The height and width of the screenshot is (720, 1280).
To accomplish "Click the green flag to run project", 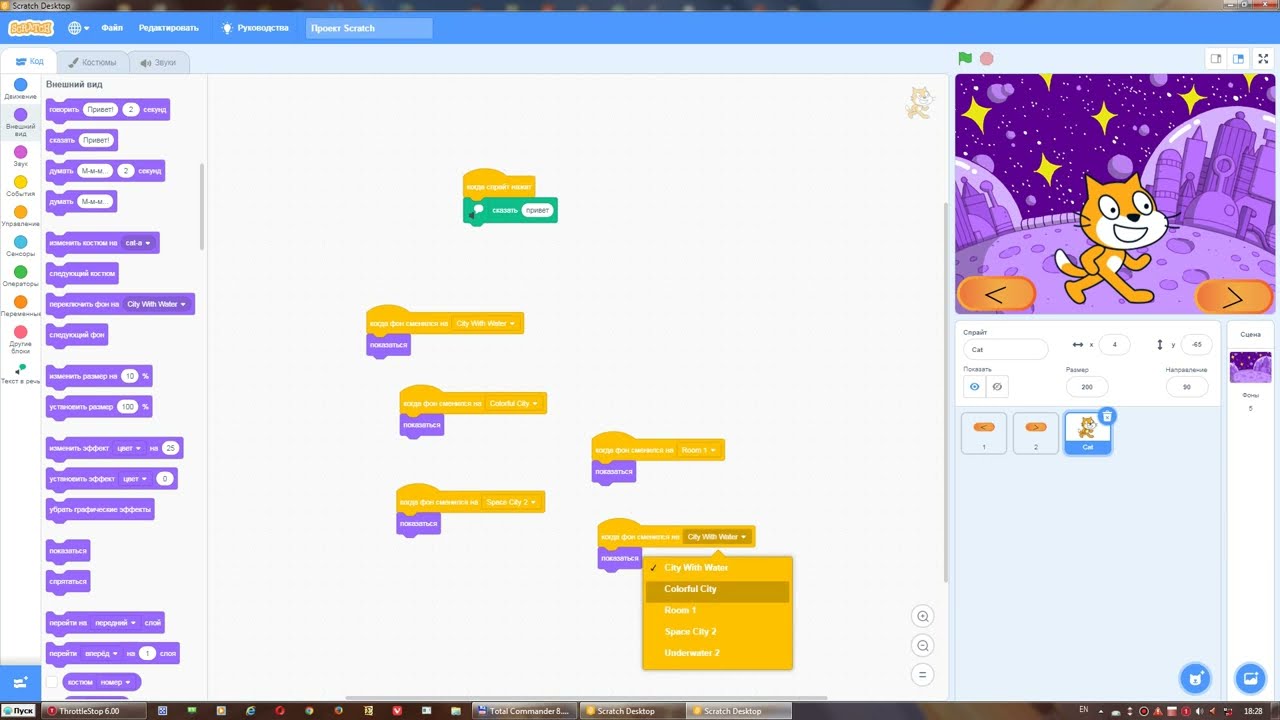I will pyautogui.click(x=965, y=59).
